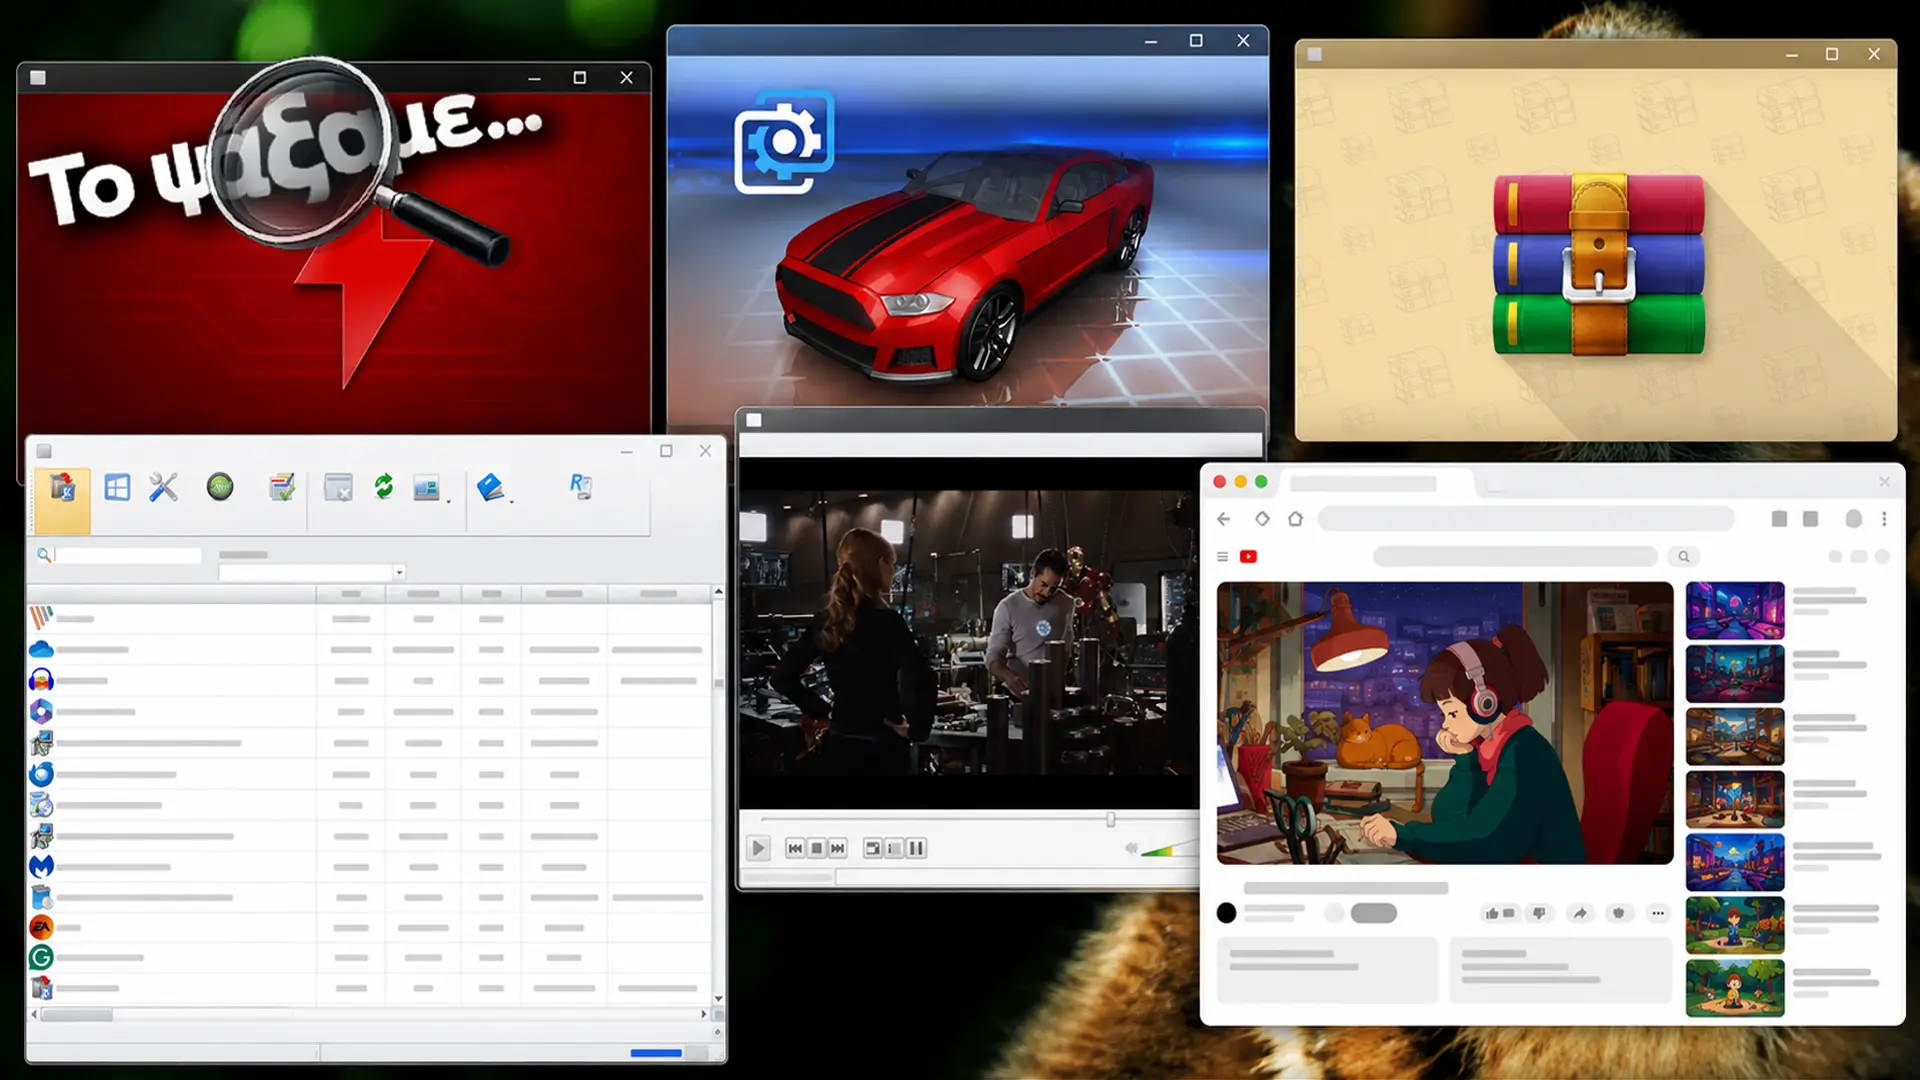
Task: Share the video using the arrow button
Action: [1580, 913]
